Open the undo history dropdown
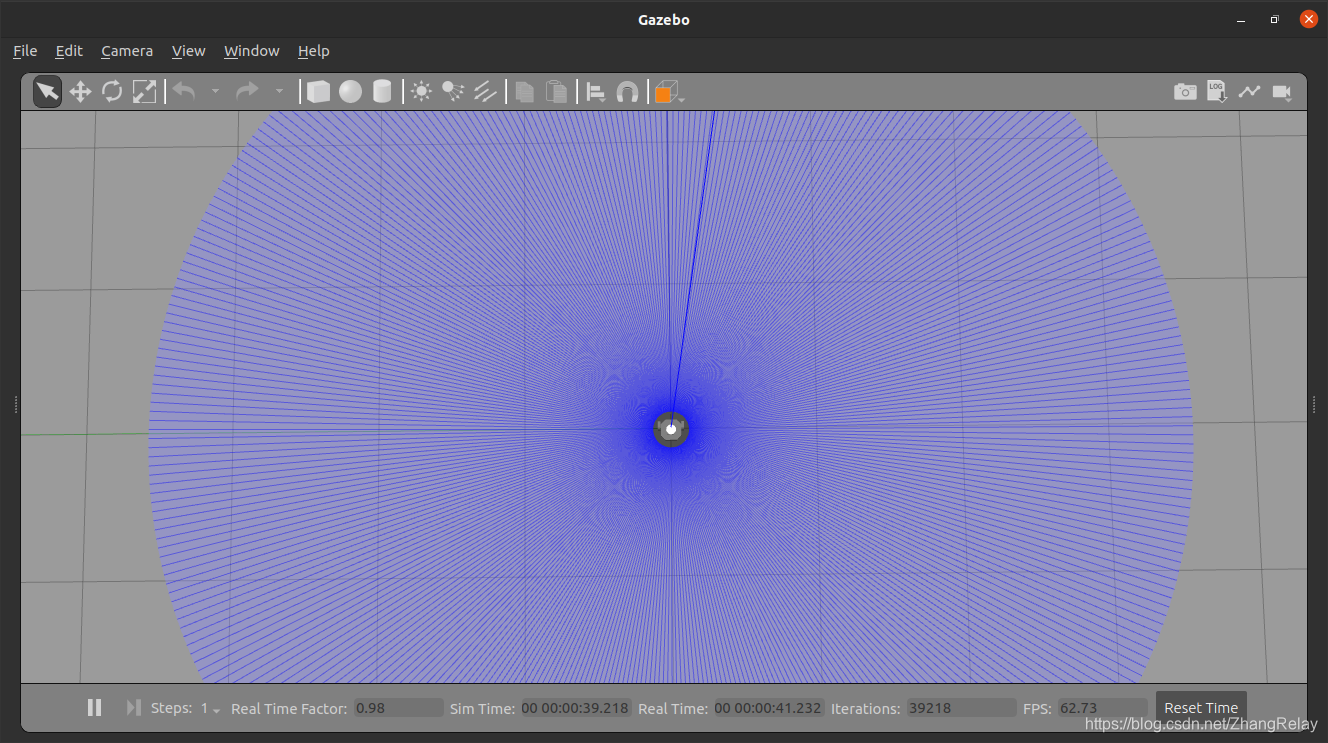Image resolution: width=1328 pixels, height=743 pixels. tap(215, 92)
